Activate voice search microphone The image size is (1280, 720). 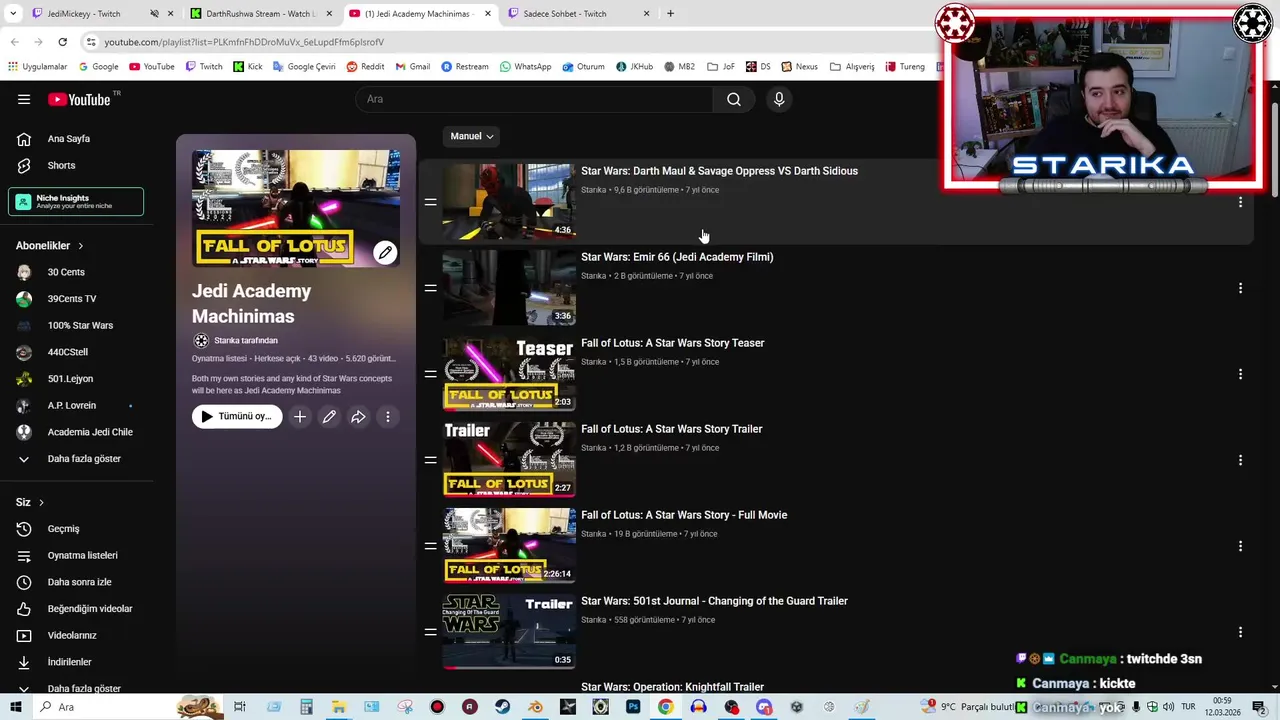pyautogui.click(x=779, y=99)
